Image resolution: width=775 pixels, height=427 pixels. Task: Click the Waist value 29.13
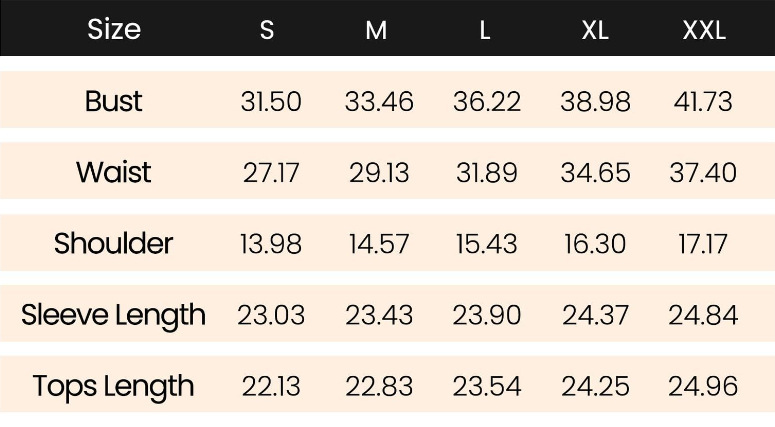click(379, 172)
